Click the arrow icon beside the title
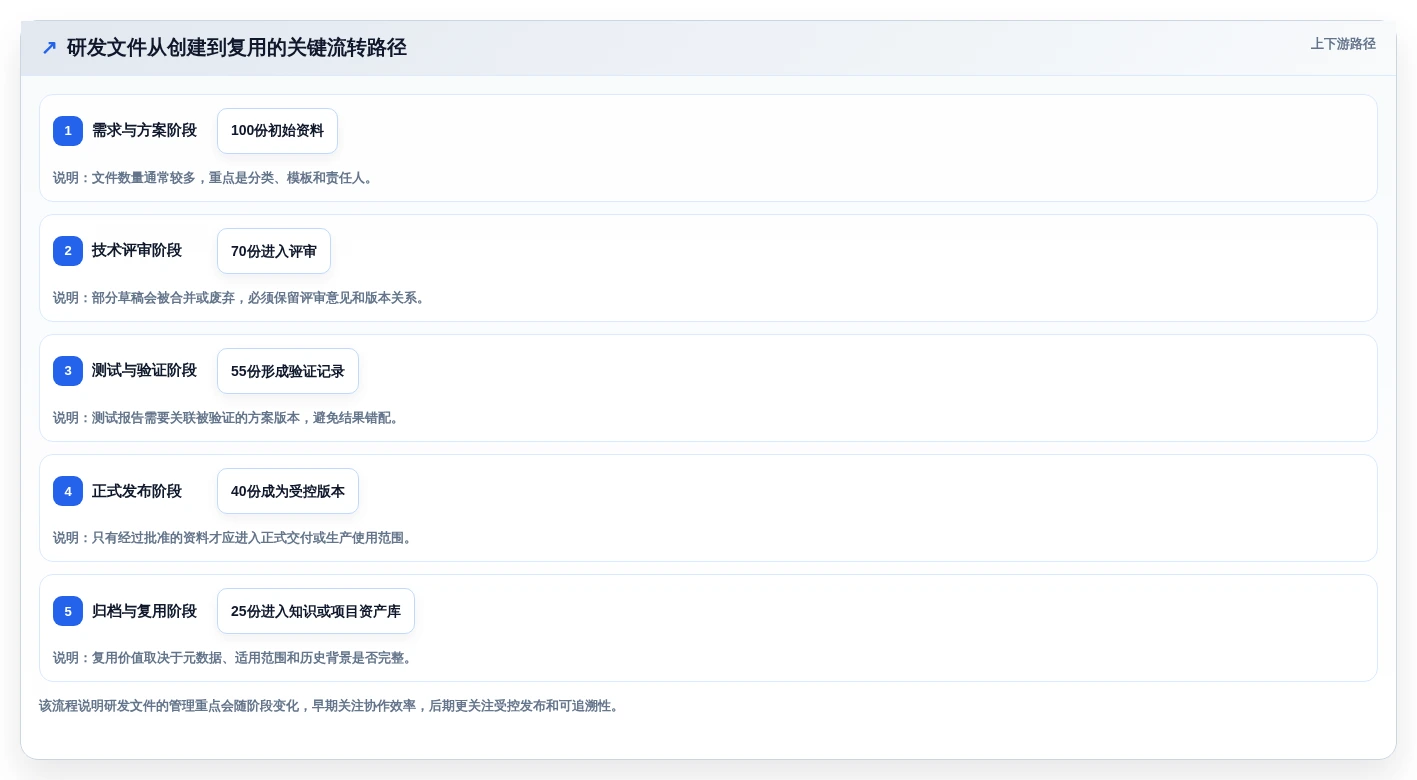This screenshot has height=780, width=1417. click(x=49, y=48)
